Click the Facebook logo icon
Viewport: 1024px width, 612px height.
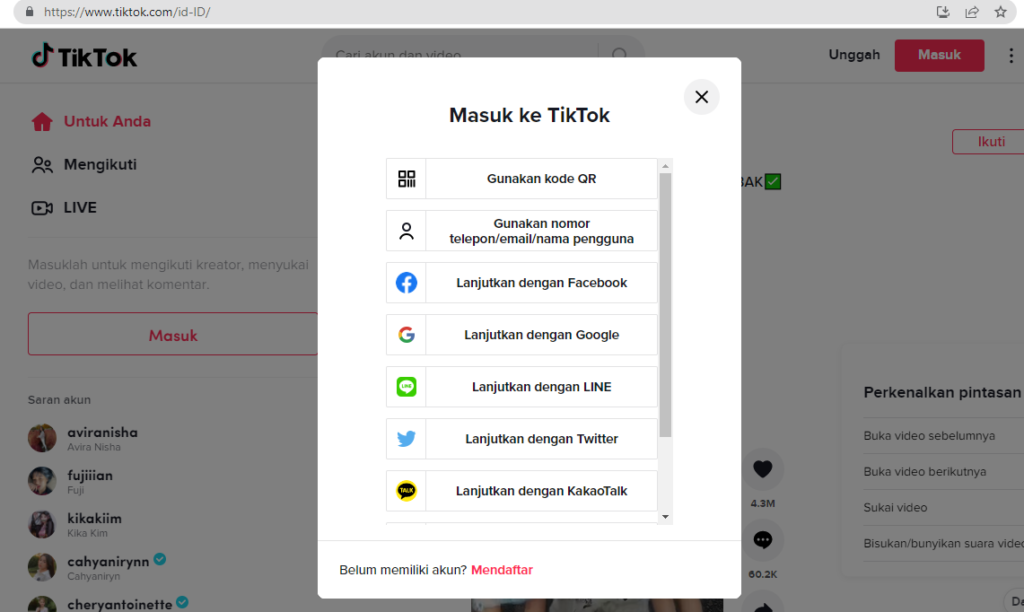click(x=406, y=283)
